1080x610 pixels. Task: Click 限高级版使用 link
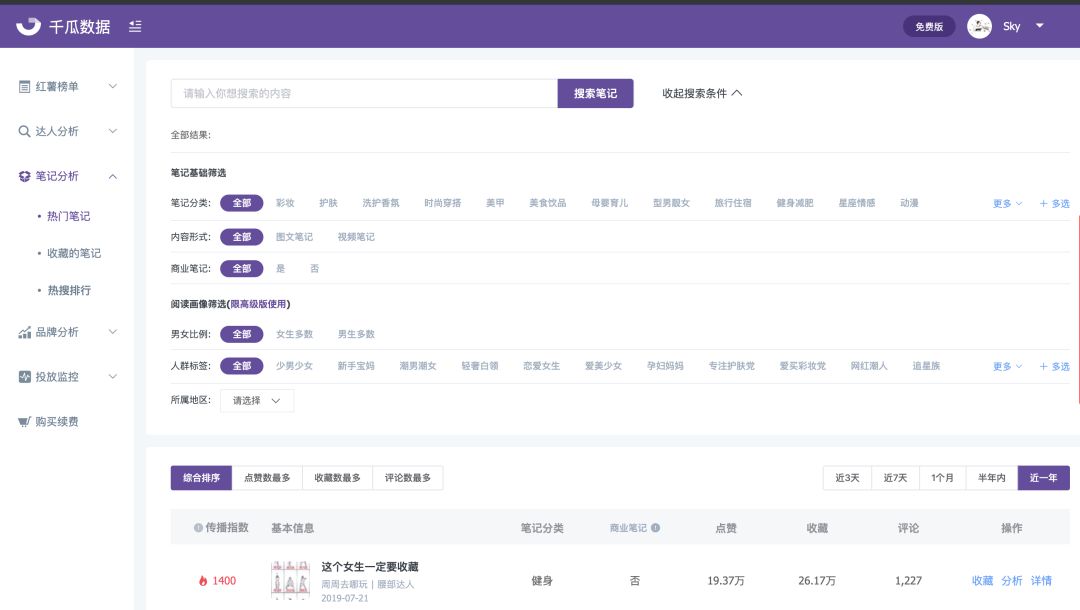click(x=258, y=304)
